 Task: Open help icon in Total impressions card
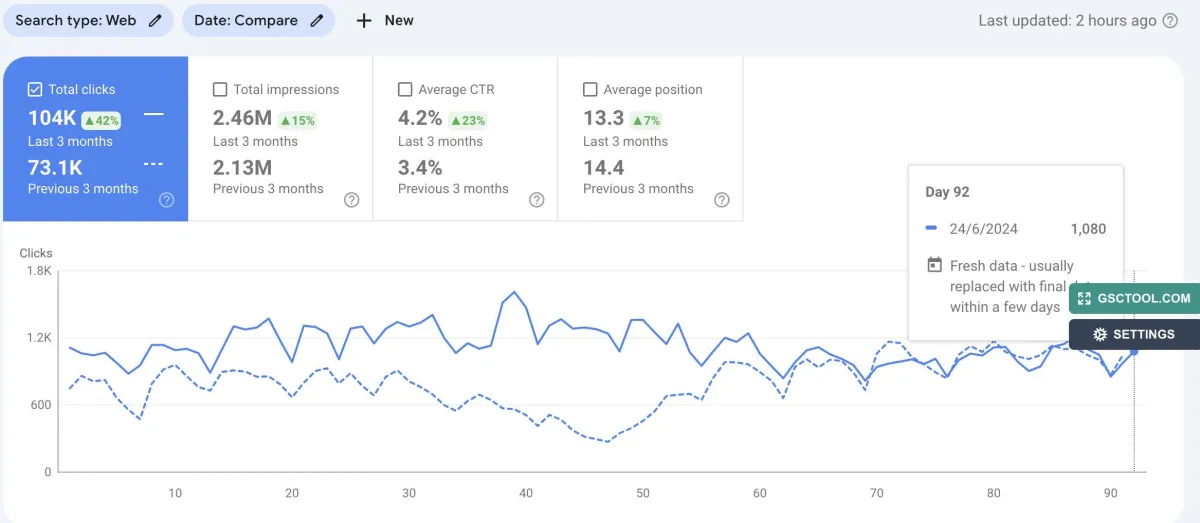pos(352,200)
